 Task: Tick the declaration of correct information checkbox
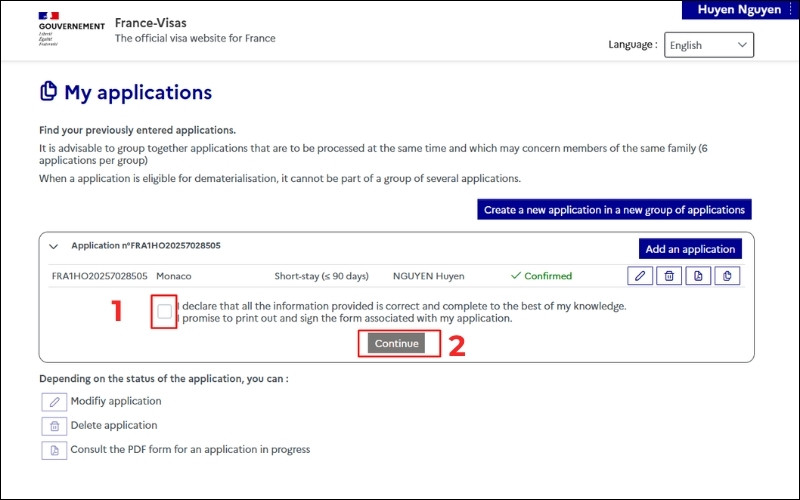[x=165, y=312]
